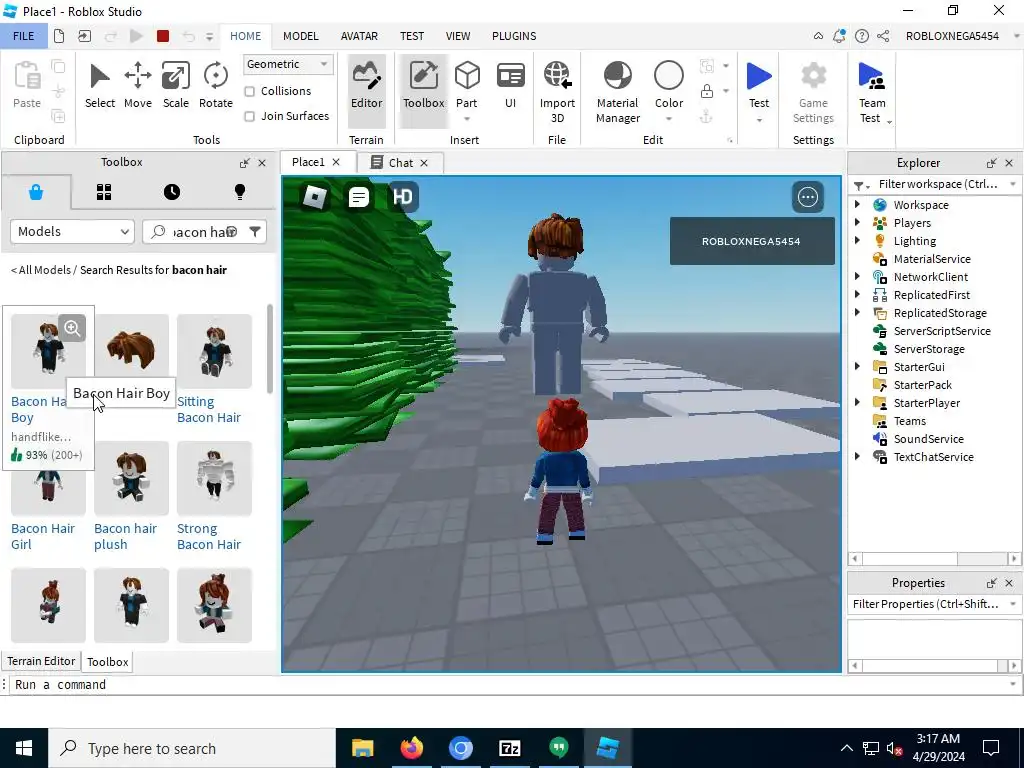1024x768 pixels.
Task: Switch to the Chat document tab
Action: 400,163
